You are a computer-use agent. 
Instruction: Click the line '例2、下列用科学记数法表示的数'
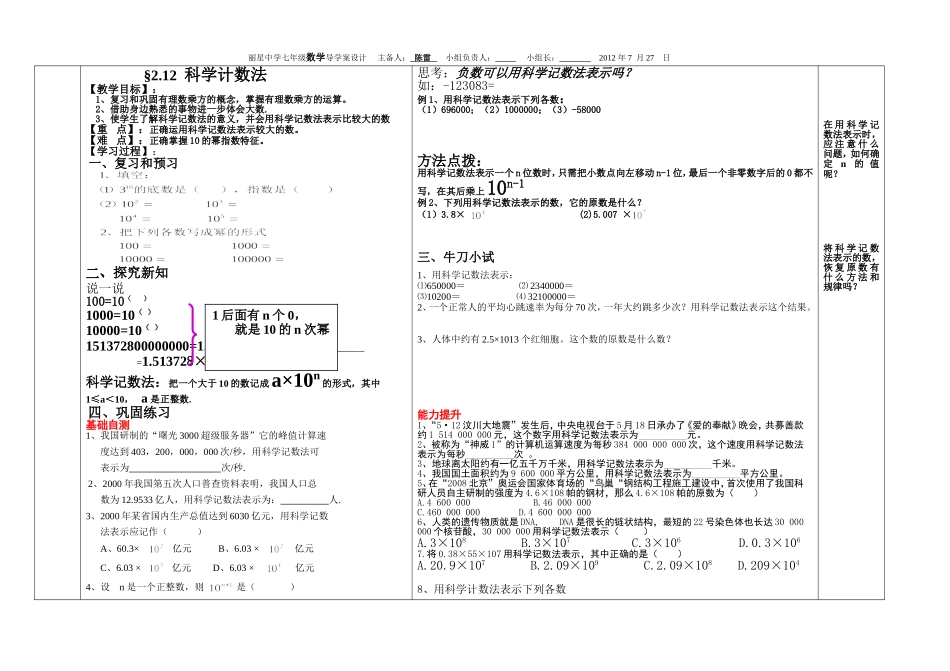tap(530, 203)
